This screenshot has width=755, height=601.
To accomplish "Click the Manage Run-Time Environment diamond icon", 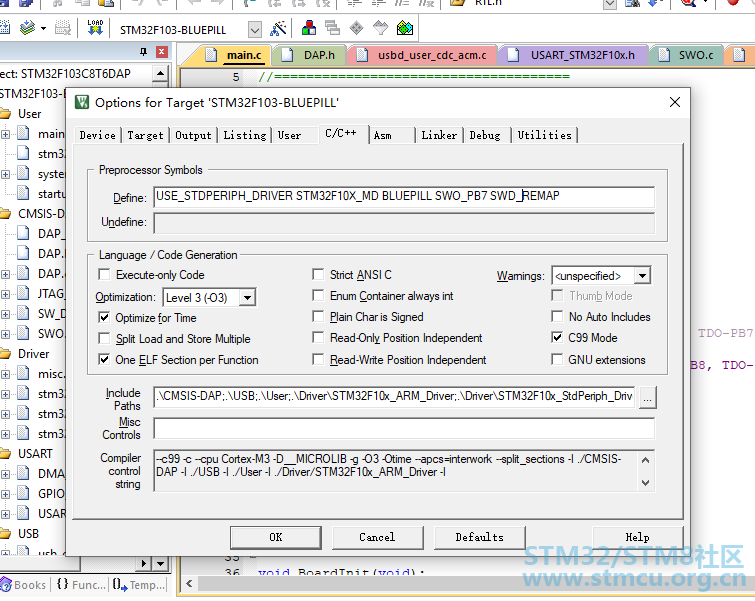I will tap(356, 28).
